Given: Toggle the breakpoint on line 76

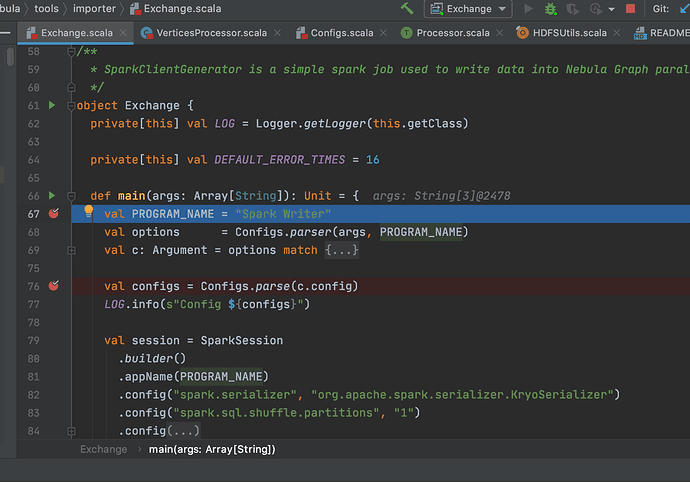Looking at the screenshot, I should [54, 286].
